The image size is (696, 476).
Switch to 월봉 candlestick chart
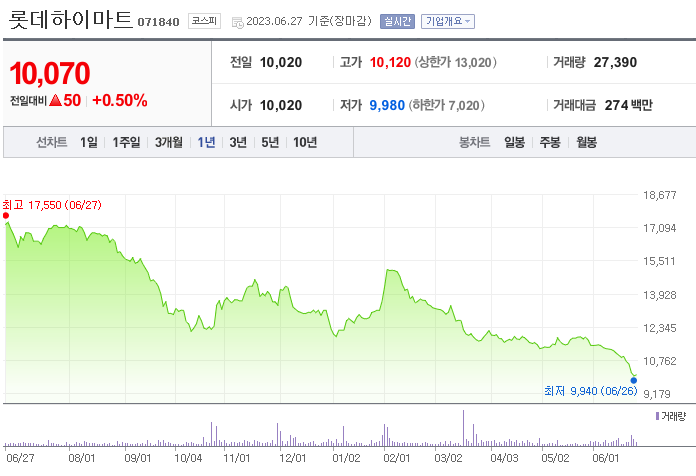(586, 143)
